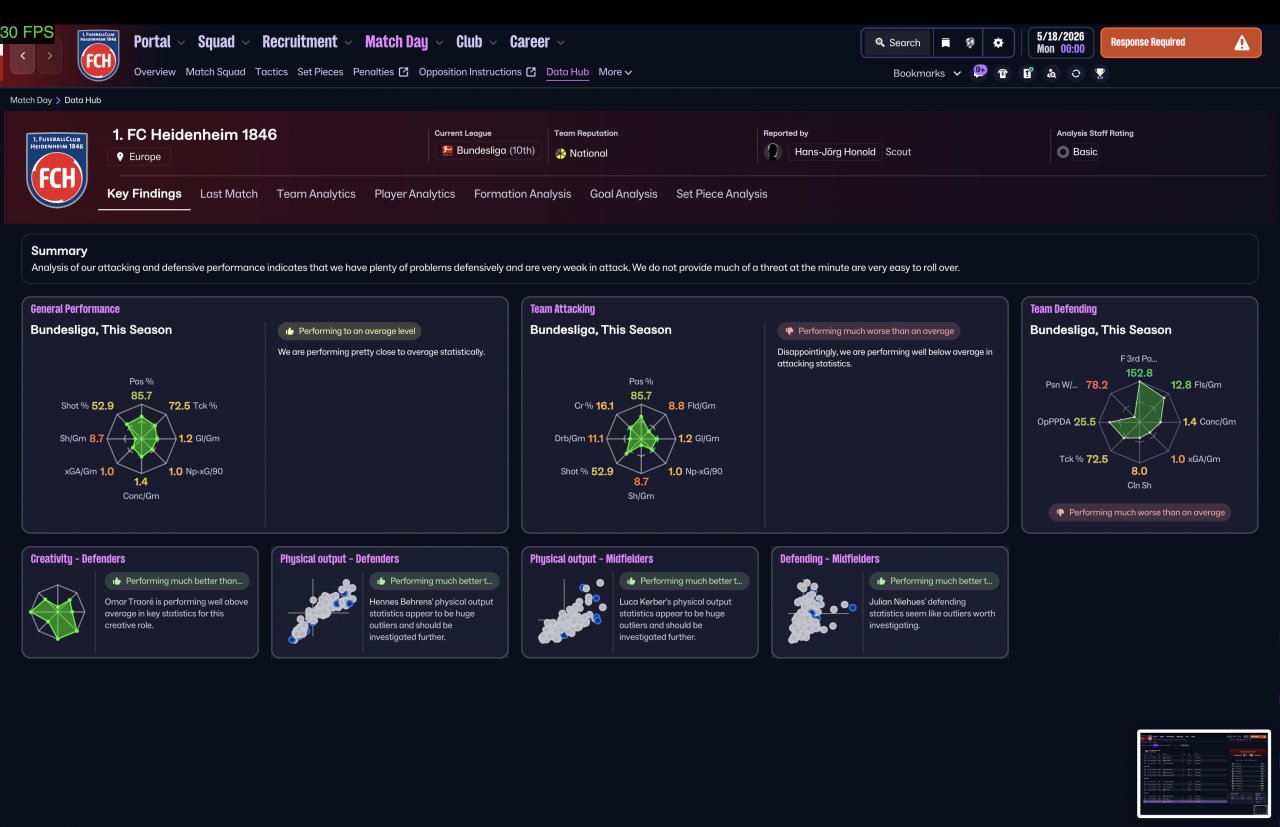Open the Team Defending radar chart

1139,420
